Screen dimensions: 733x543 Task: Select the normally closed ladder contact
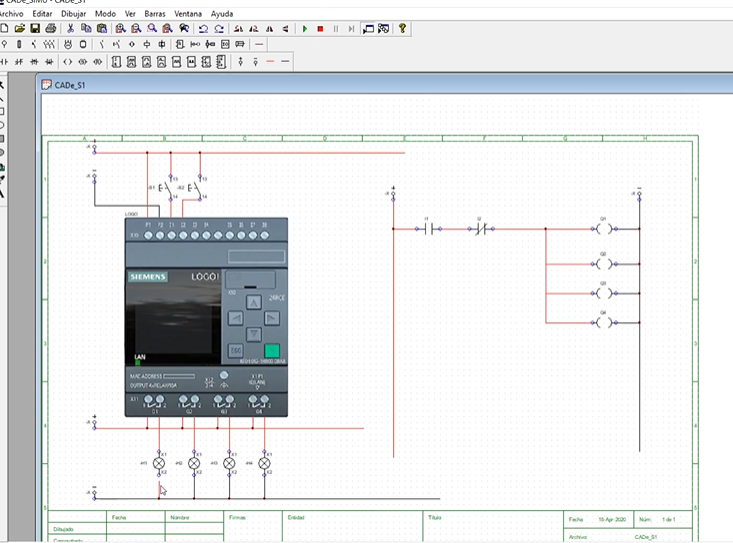[x=481, y=229]
